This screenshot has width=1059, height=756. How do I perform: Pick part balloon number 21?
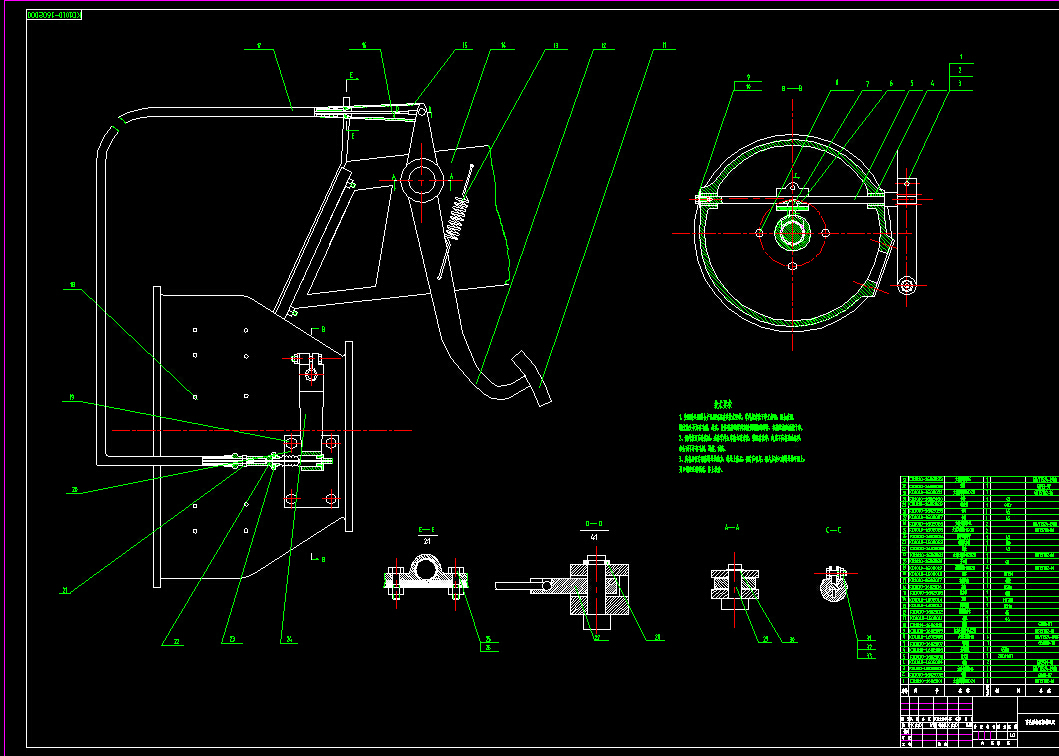pyautogui.click(x=65, y=590)
